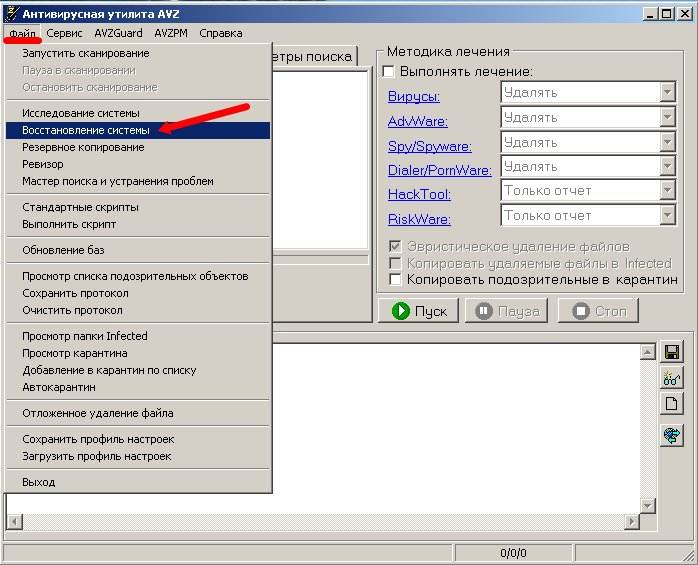Open the Вирусы link
Screen dimensions: 698x565
tap(414, 97)
